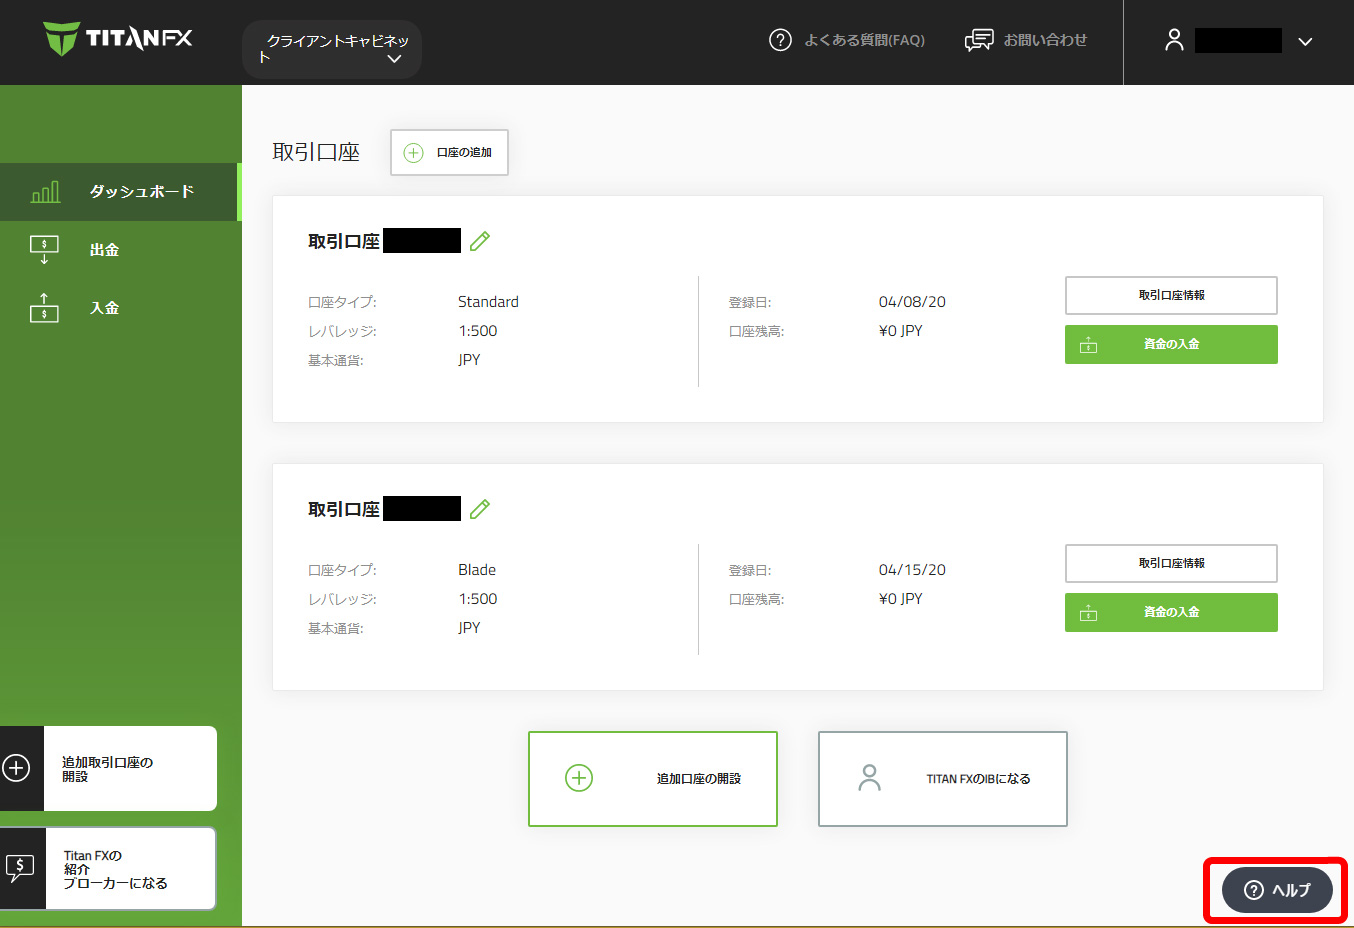Image resolution: width=1354 pixels, height=928 pixels.
Task: Click the Blade account type value
Action: click(477, 570)
